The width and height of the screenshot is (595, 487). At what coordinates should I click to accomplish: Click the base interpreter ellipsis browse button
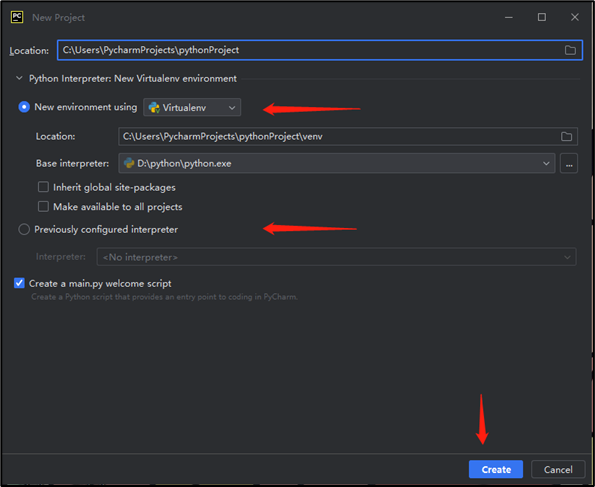click(x=569, y=164)
